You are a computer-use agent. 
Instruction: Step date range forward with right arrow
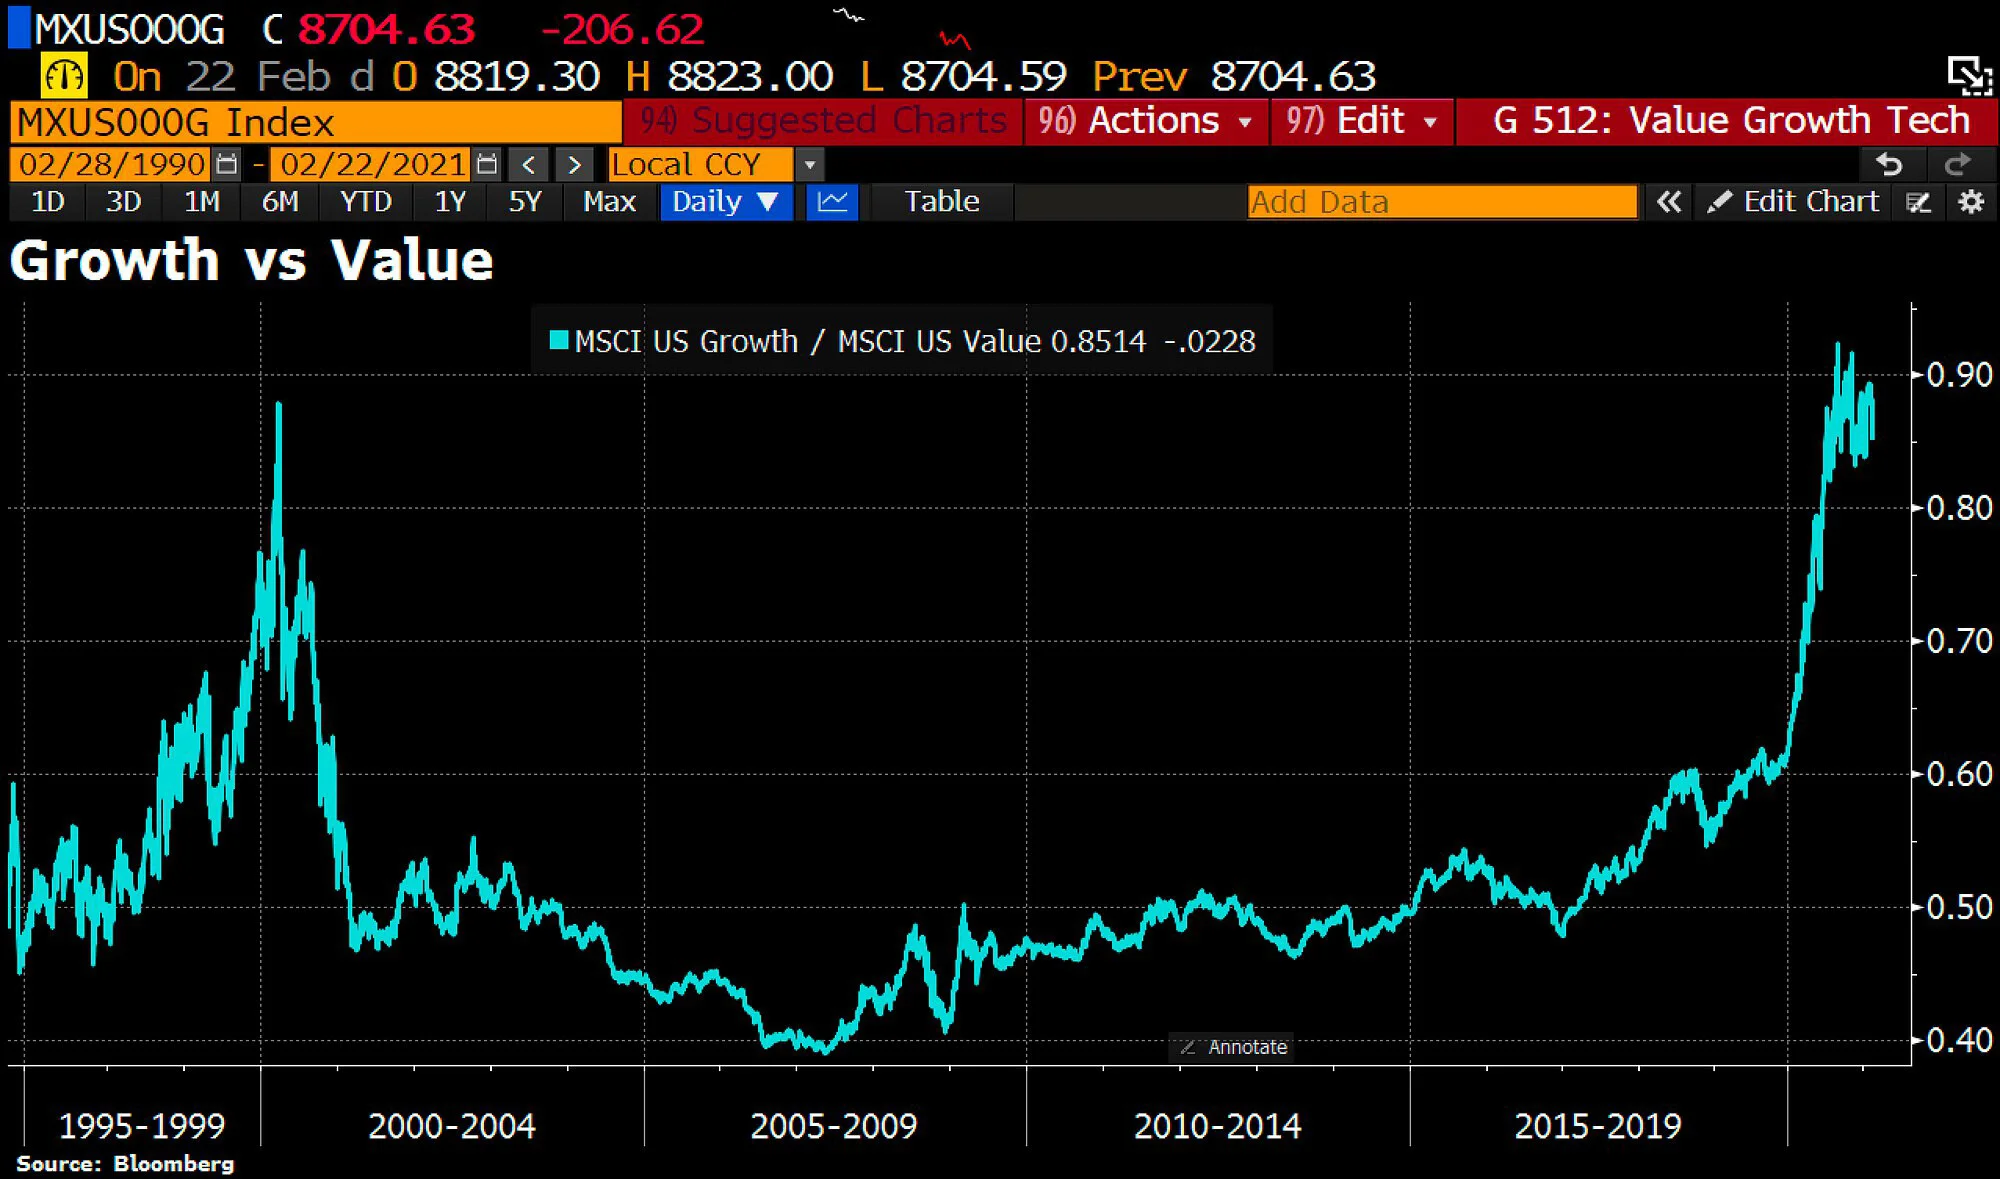click(x=574, y=164)
